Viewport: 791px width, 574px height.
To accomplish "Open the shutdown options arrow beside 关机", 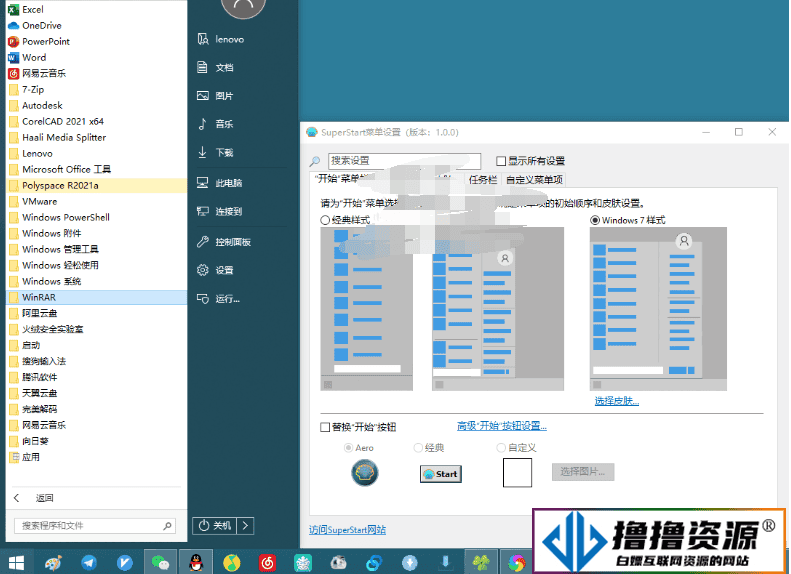I will point(246,526).
